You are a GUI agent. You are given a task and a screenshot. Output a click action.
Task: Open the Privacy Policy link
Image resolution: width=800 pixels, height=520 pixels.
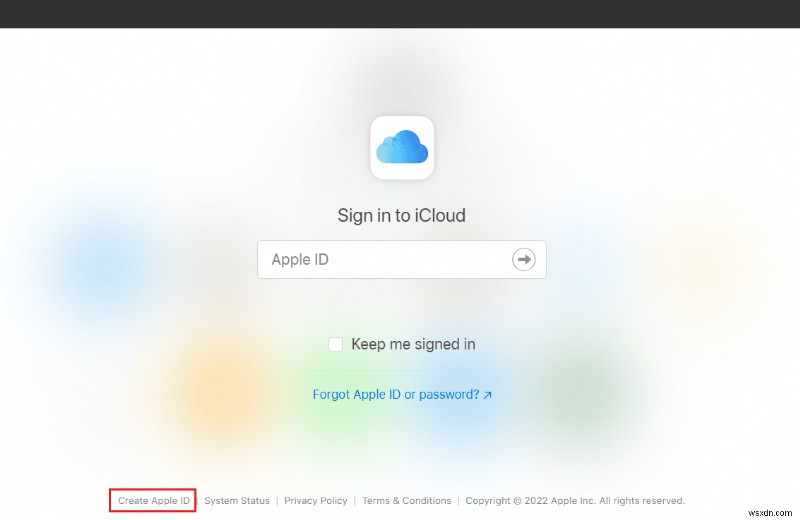tap(316, 501)
